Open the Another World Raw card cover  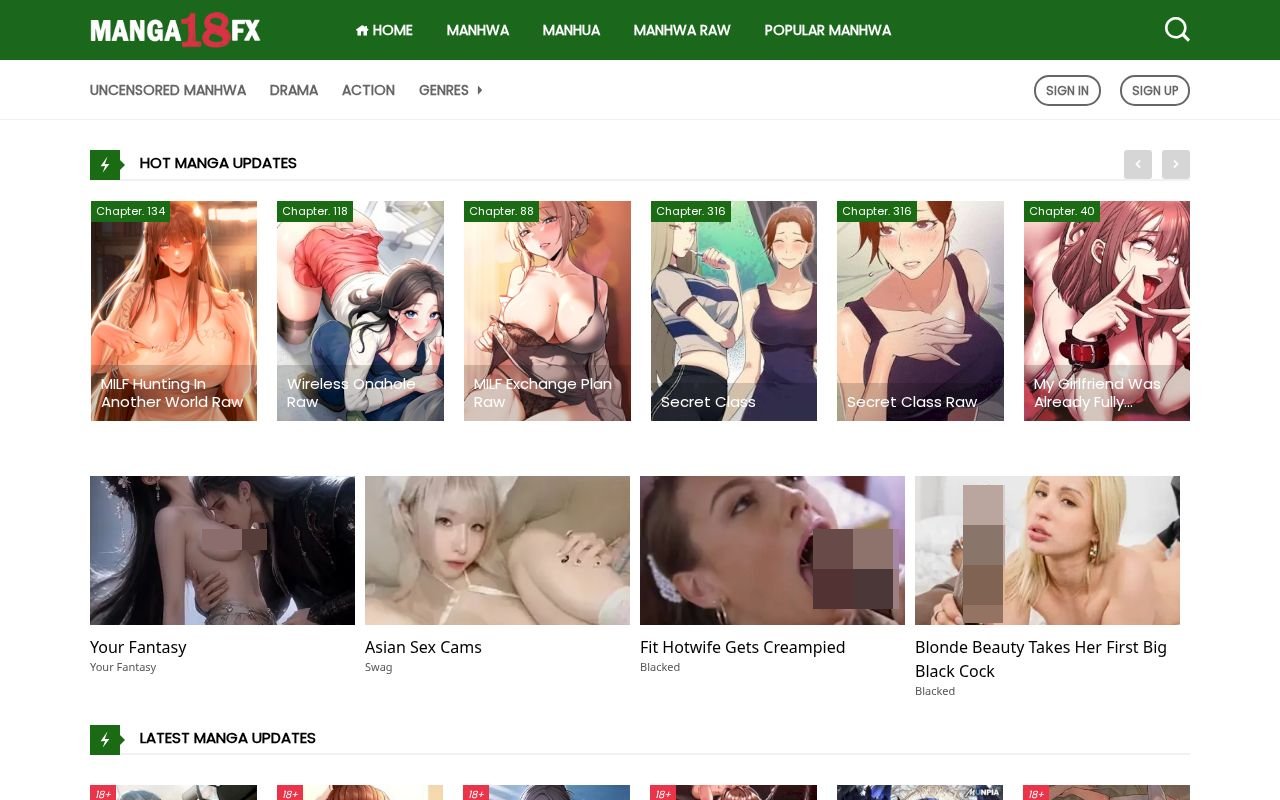(174, 311)
